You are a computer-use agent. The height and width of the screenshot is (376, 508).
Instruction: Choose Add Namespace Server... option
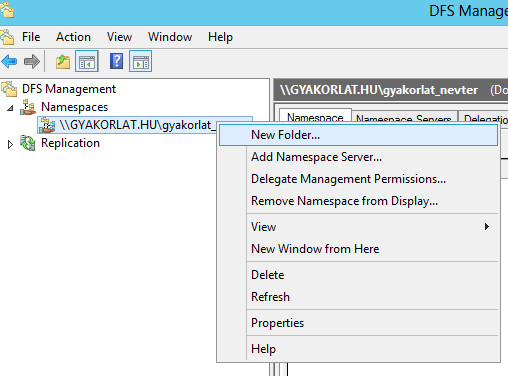pyautogui.click(x=358, y=157)
